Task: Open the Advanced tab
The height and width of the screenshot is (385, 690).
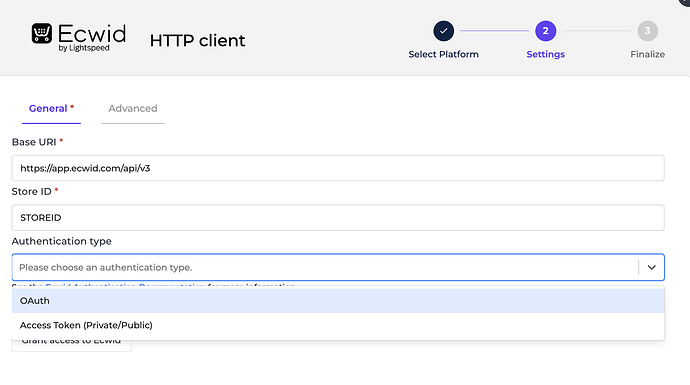Action: (133, 109)
